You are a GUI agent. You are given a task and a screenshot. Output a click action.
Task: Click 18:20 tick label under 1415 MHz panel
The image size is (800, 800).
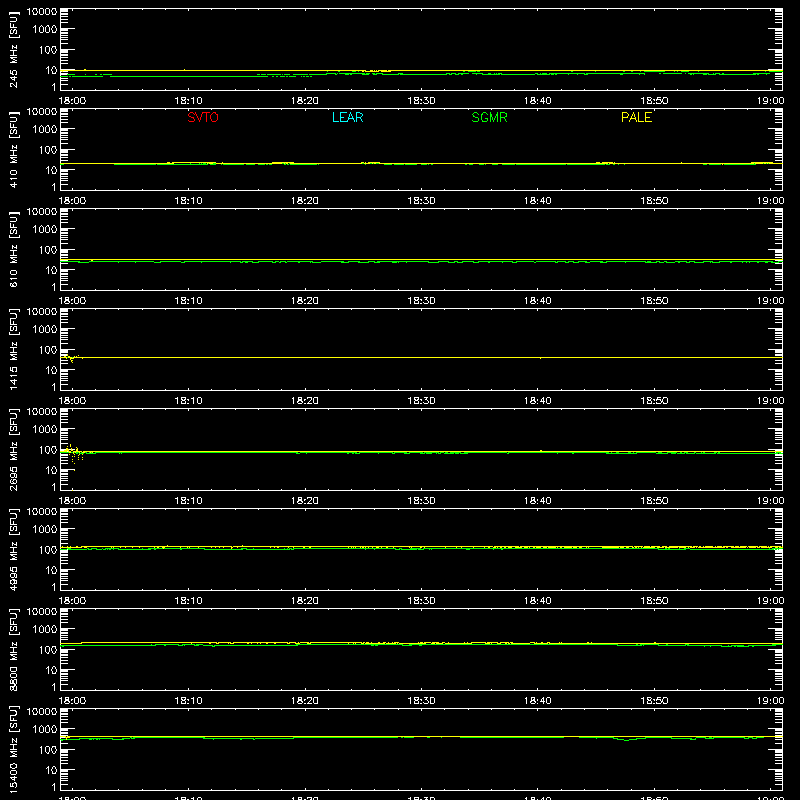[305, 401]
